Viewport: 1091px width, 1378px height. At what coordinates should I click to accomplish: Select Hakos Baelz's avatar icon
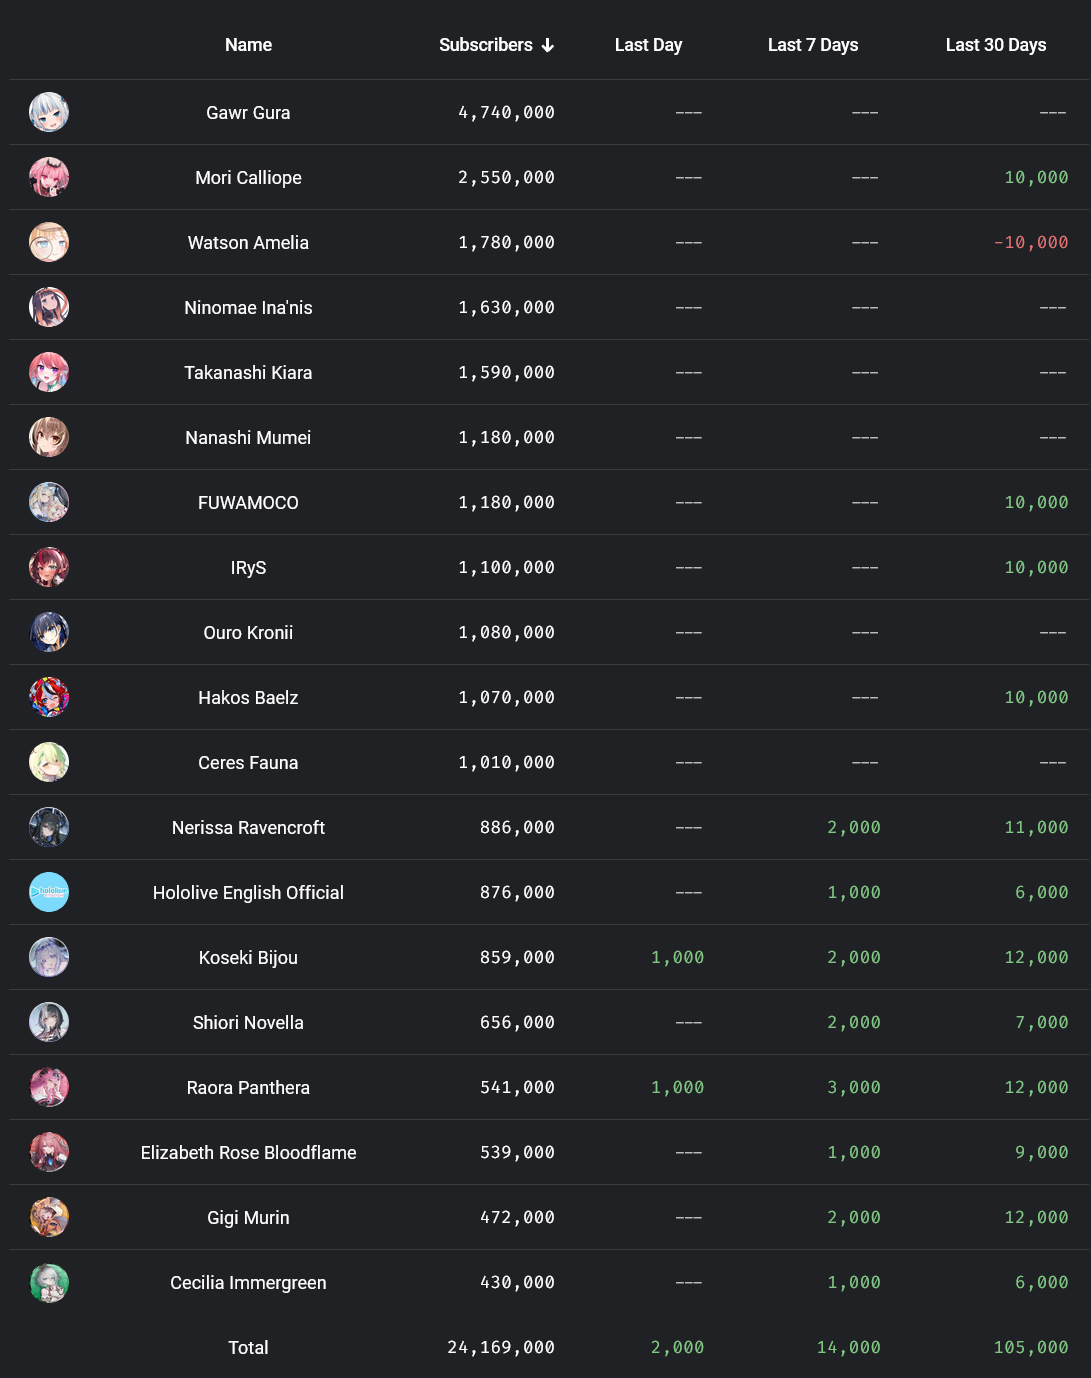[x=49, y=697]
